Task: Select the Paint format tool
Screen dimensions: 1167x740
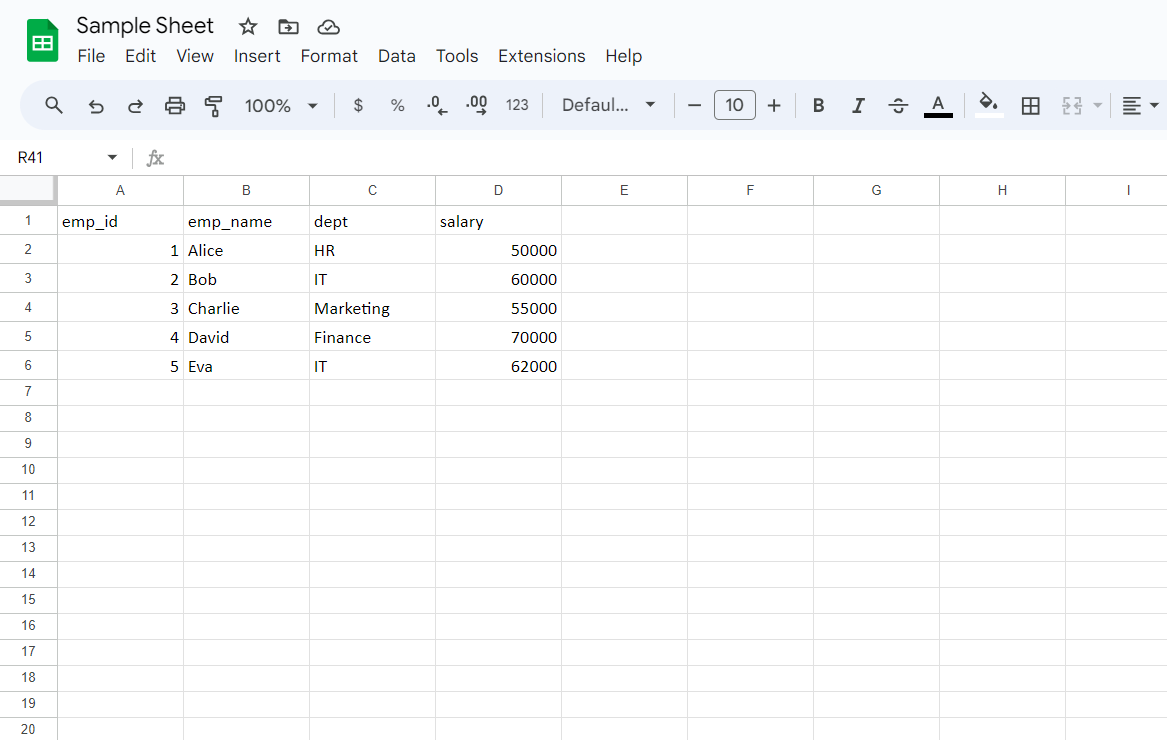Action: 213,105
